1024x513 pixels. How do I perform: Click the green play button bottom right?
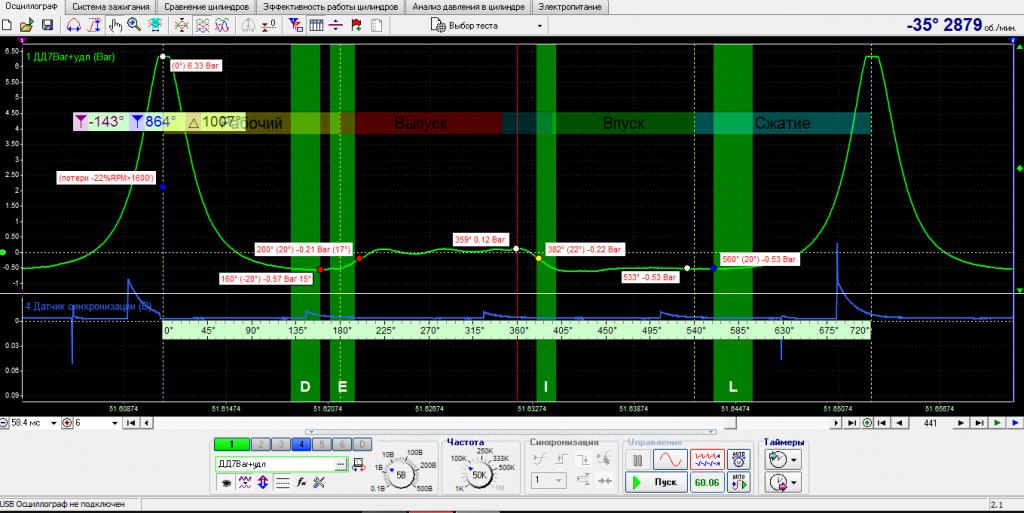pos(997,423)
